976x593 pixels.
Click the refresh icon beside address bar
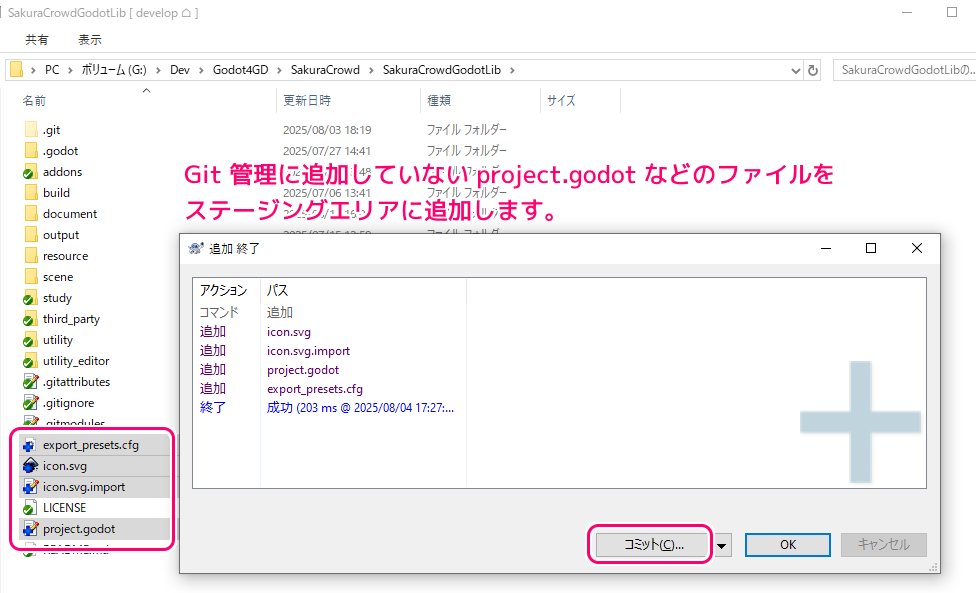coord(813,70)
